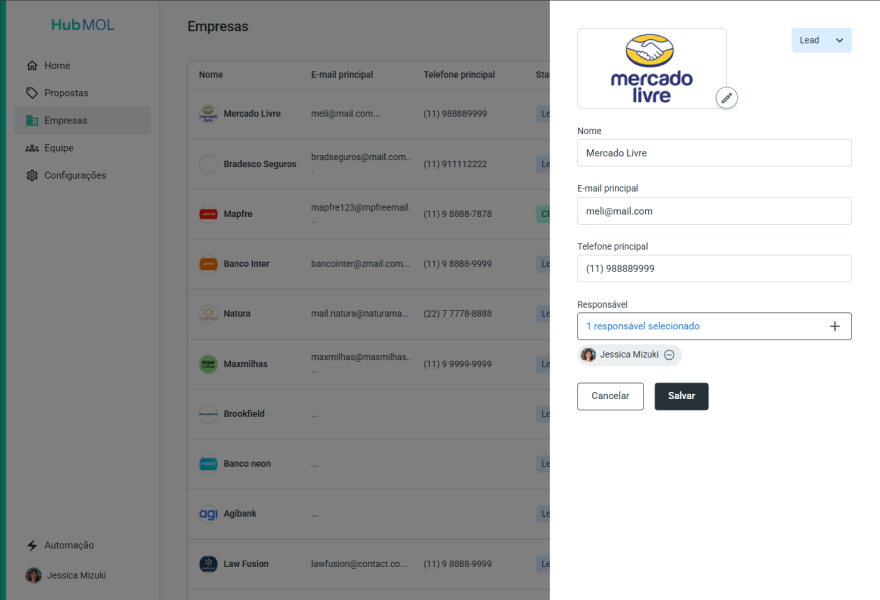Click Brookfield company name
This screenshot has width=880, height=600.
coord(244,414)
